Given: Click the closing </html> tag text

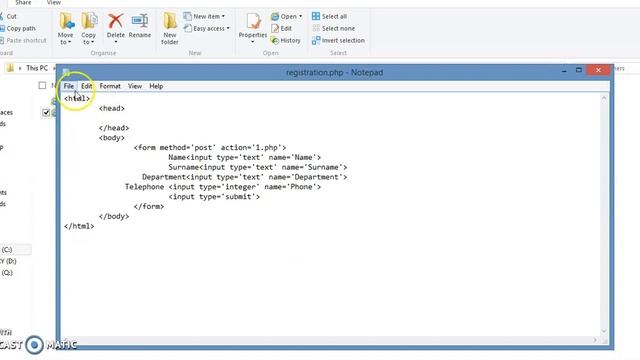Looking at the screenshot, I should click(x=79, y=226).
